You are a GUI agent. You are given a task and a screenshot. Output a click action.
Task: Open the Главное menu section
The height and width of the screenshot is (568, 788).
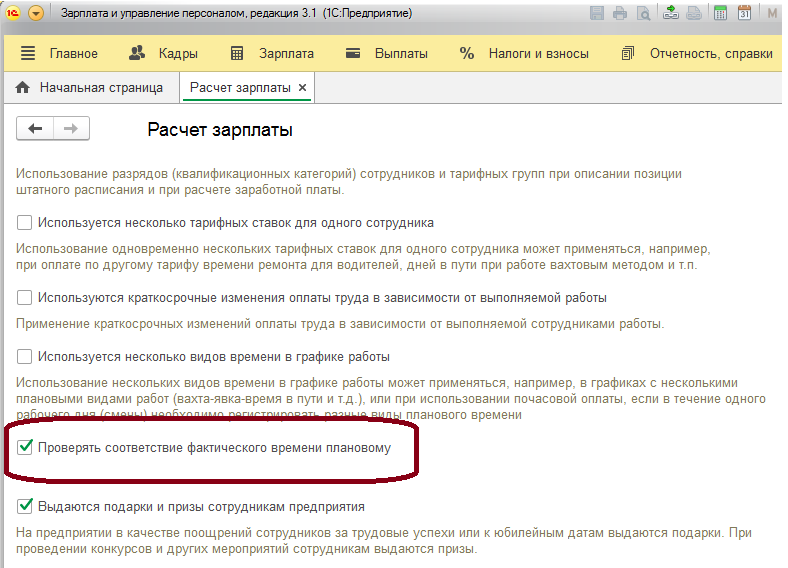pyautogui.click(x=59, y=53)
